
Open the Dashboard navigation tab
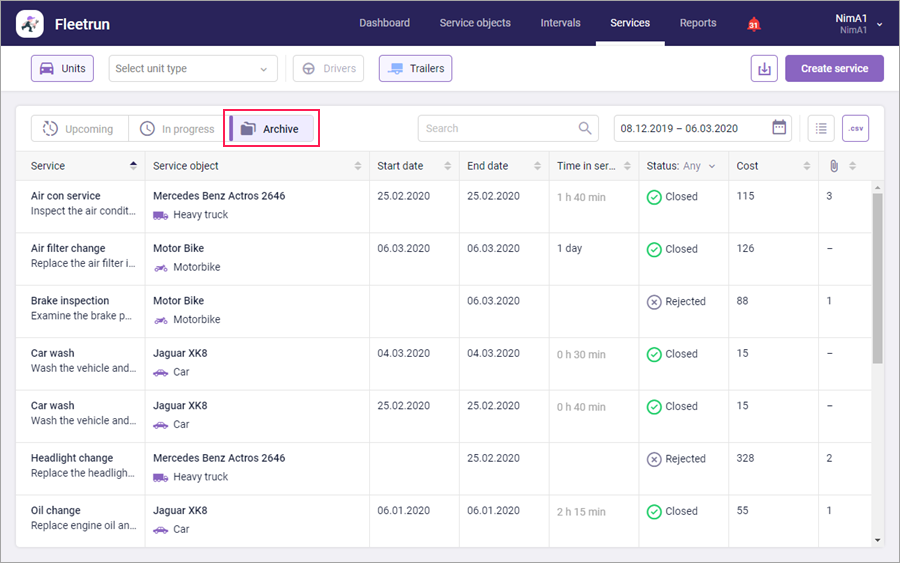[384, 23]
